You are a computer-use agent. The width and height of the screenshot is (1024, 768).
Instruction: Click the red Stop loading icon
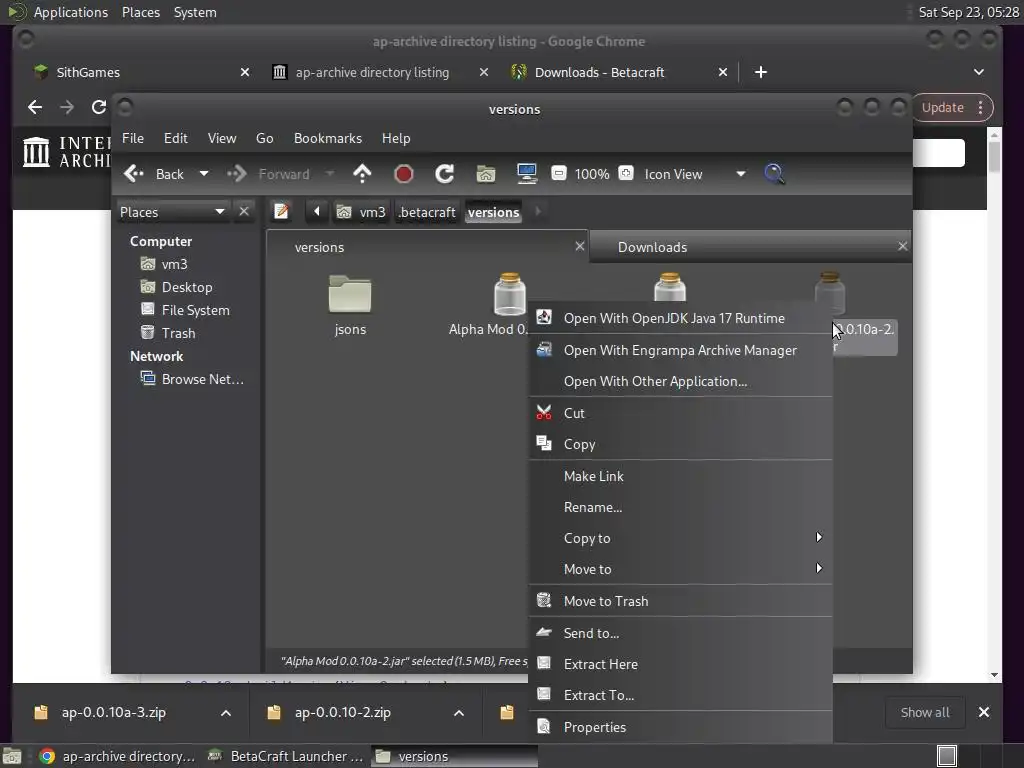[404, 174]
